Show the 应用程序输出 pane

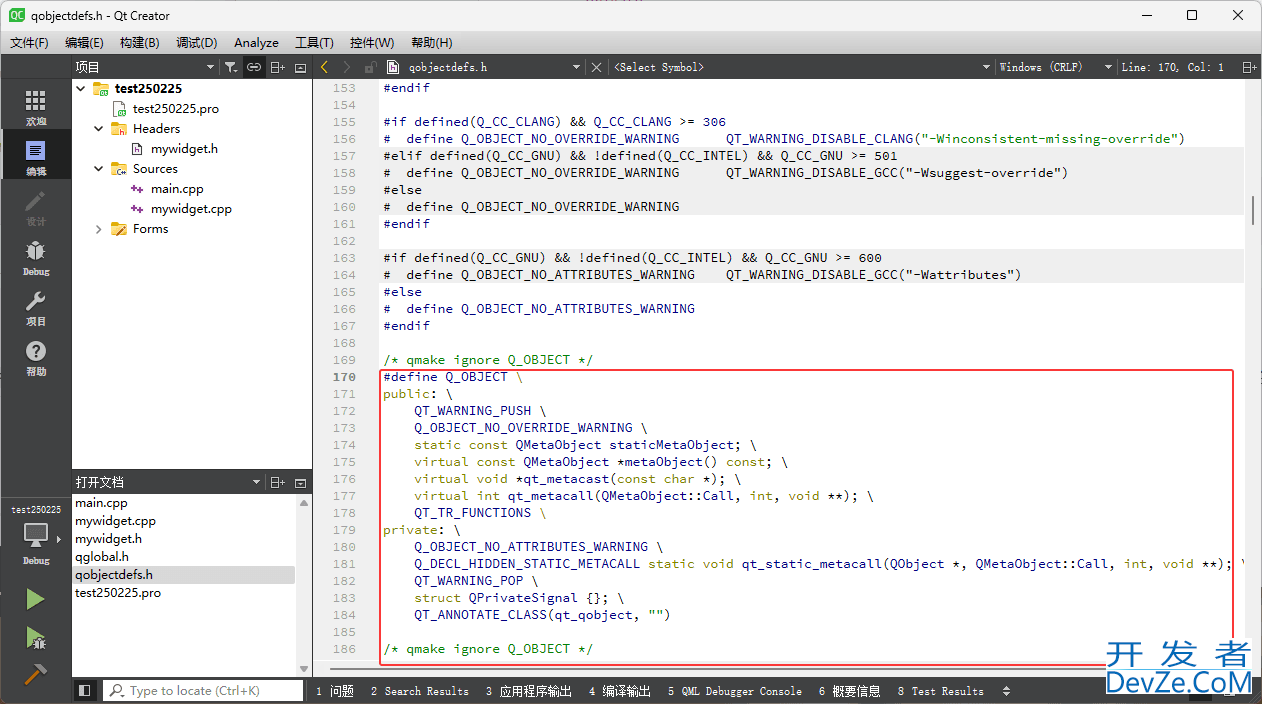[x=529, y=691]
